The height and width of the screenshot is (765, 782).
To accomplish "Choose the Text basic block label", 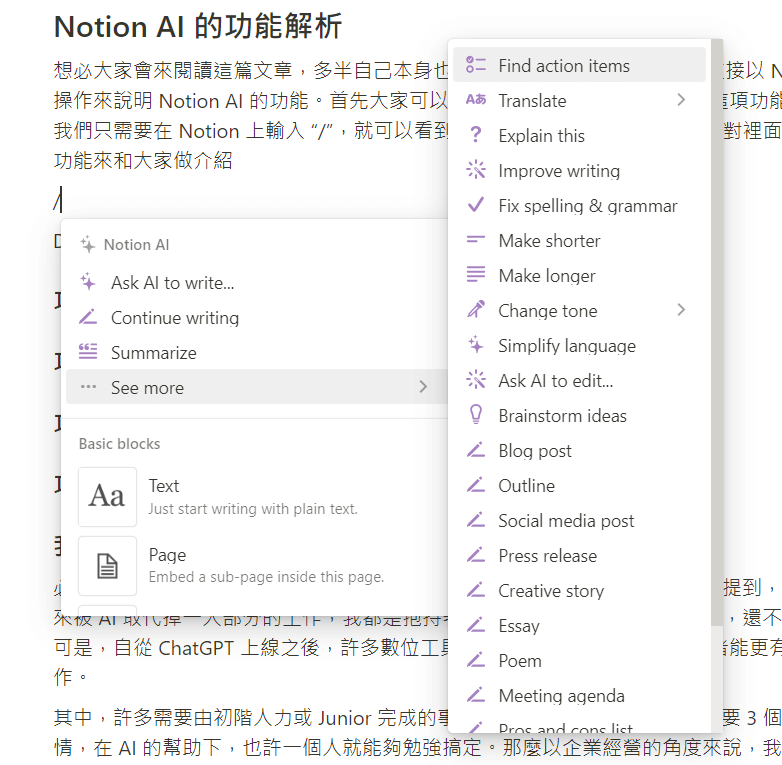I will [x=164, y=485].
